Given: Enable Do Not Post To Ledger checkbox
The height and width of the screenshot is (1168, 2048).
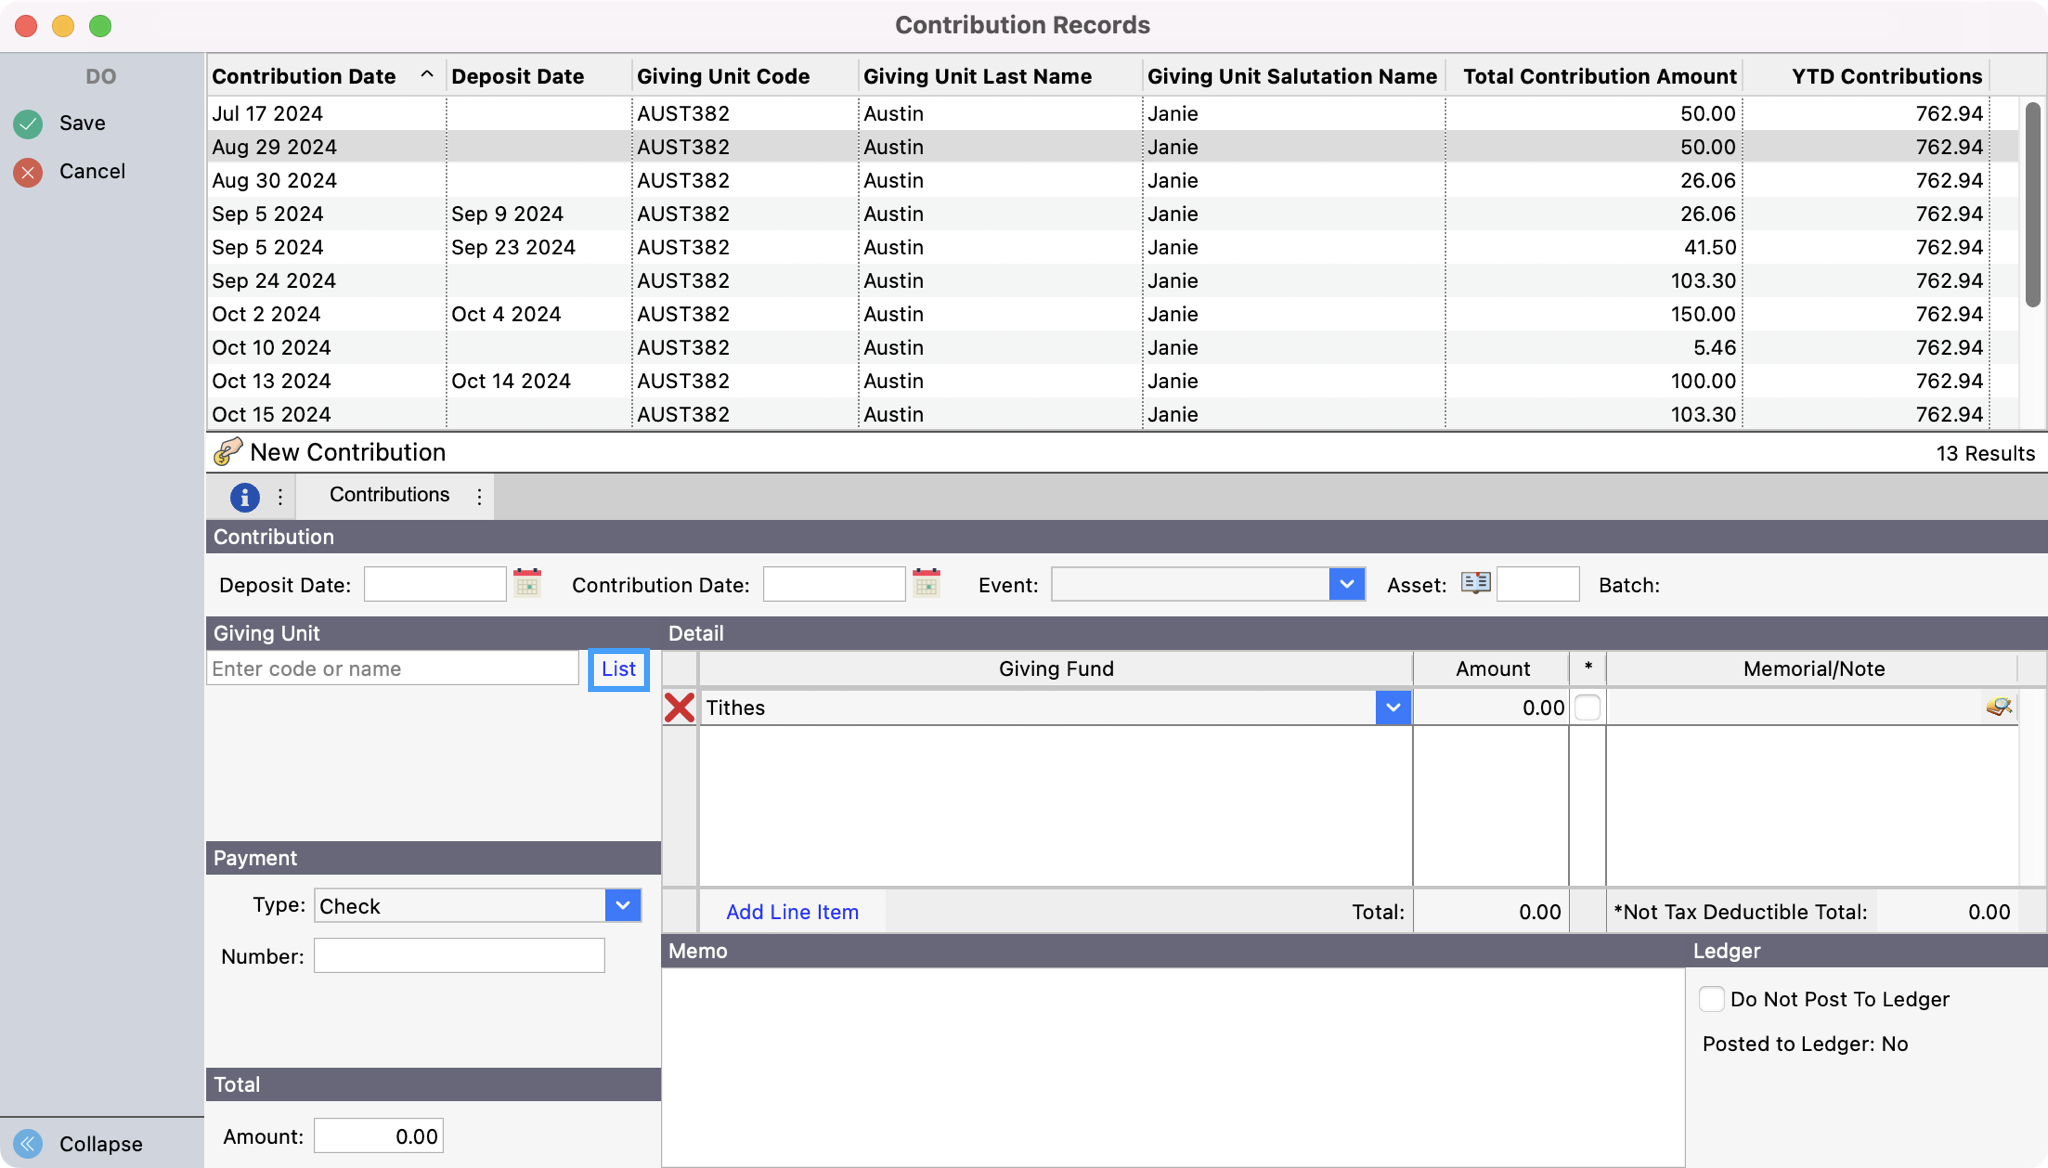Looking at the screenshot, I should (1711, 999).
